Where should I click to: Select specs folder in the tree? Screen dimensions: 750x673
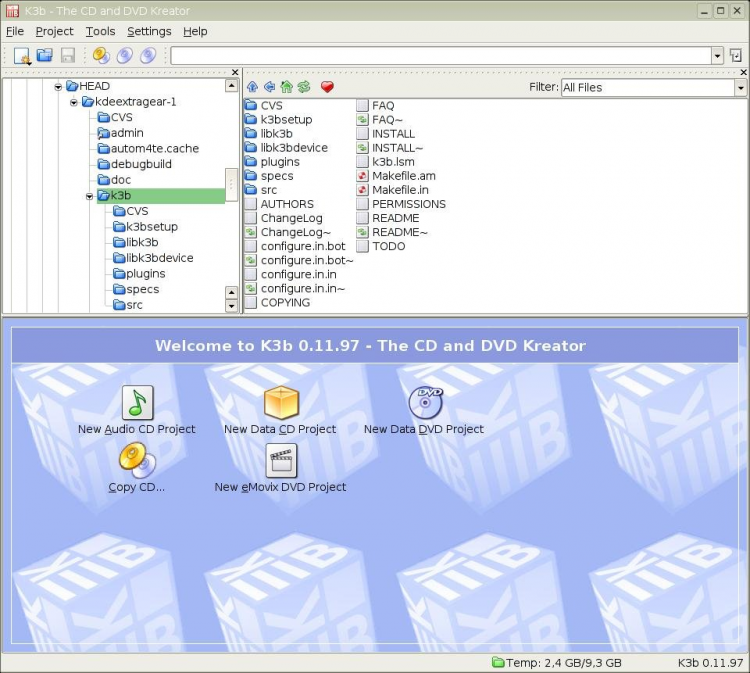click(x=136, y=289)
